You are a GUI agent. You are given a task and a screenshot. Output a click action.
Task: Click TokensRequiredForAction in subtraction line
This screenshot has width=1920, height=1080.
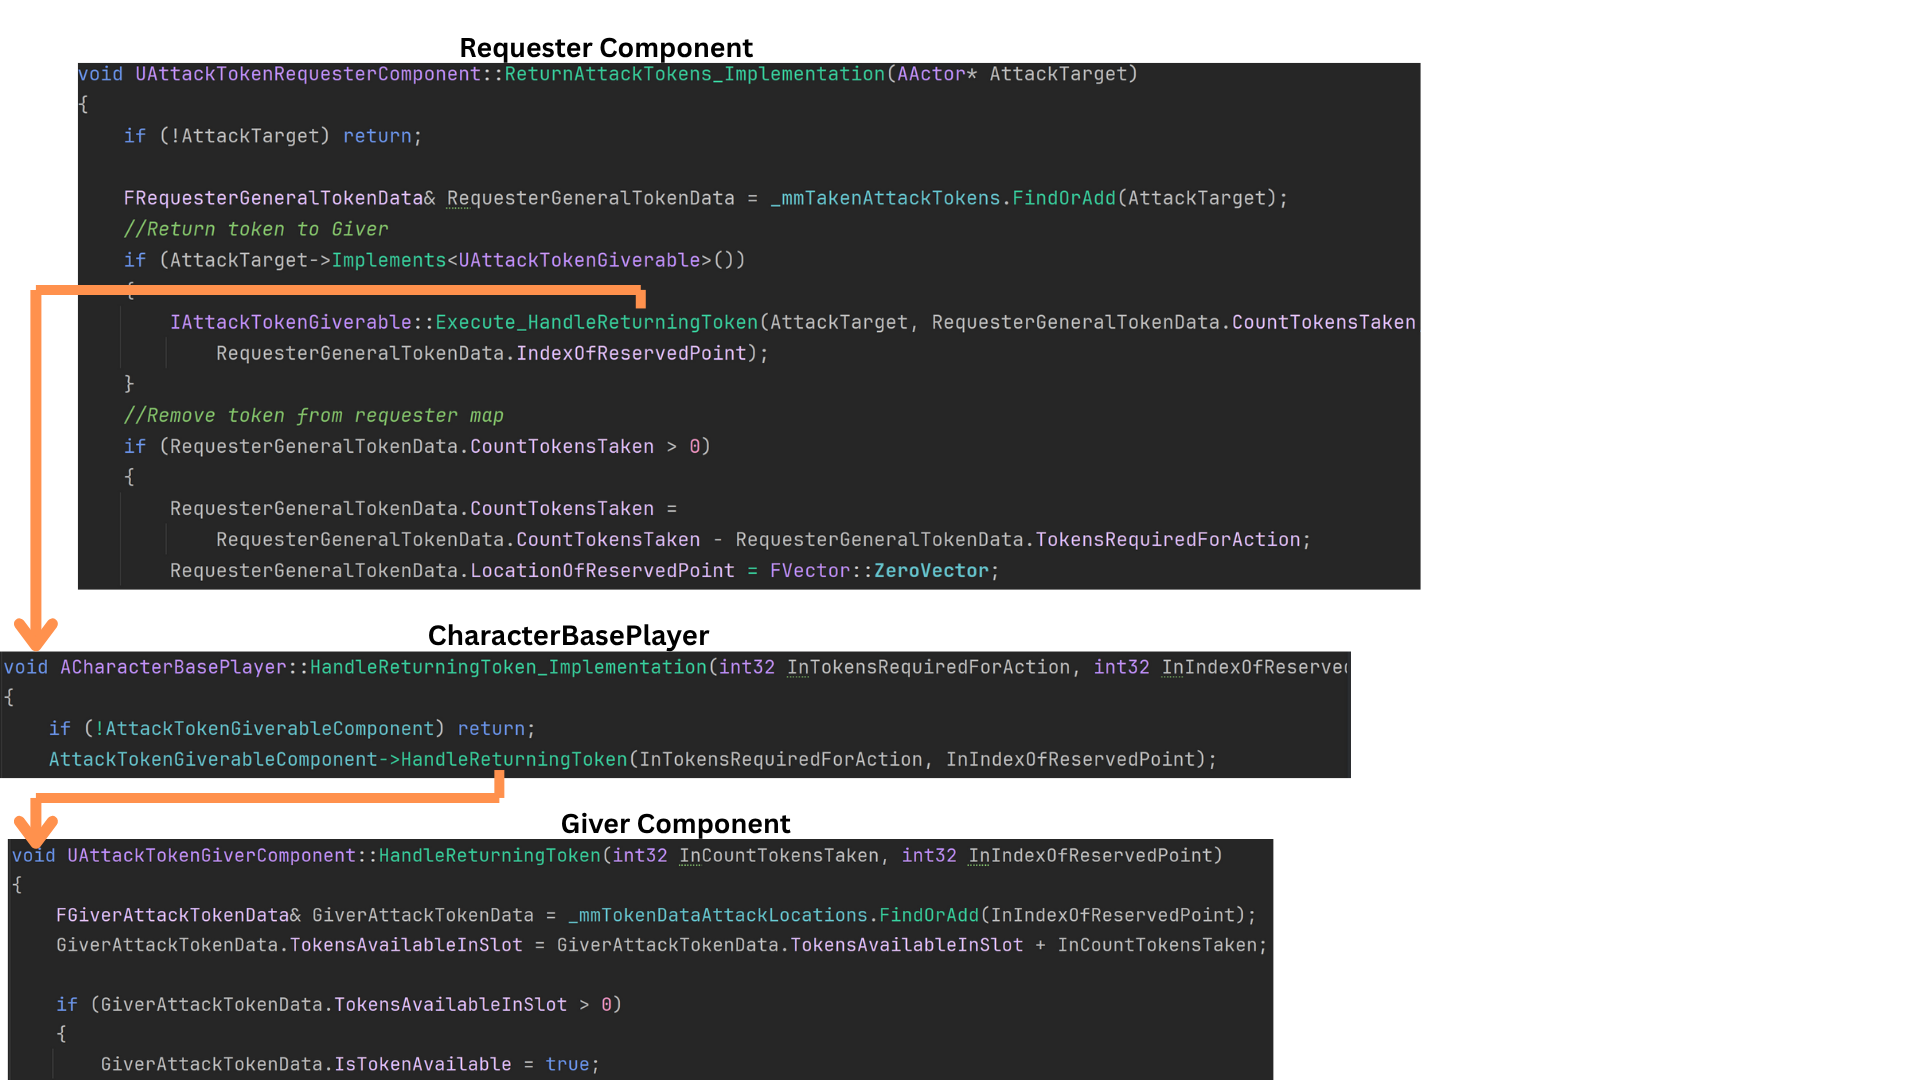(x=1167, y=540)
